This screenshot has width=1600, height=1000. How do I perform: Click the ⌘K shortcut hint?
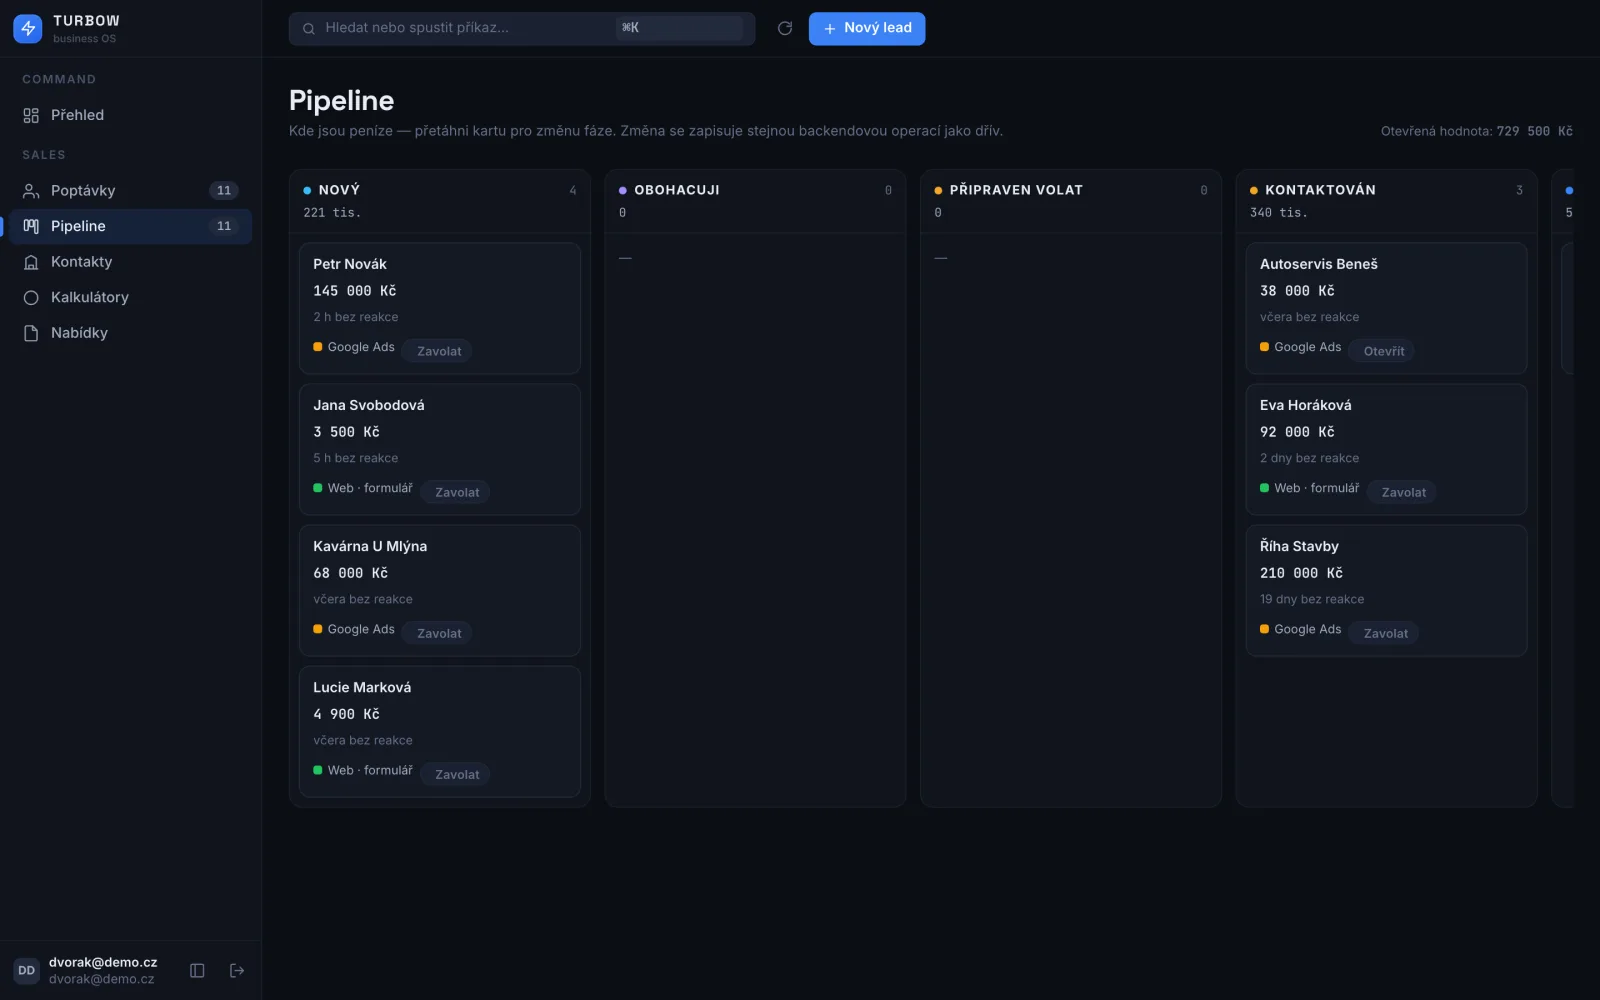coord(630,28)
